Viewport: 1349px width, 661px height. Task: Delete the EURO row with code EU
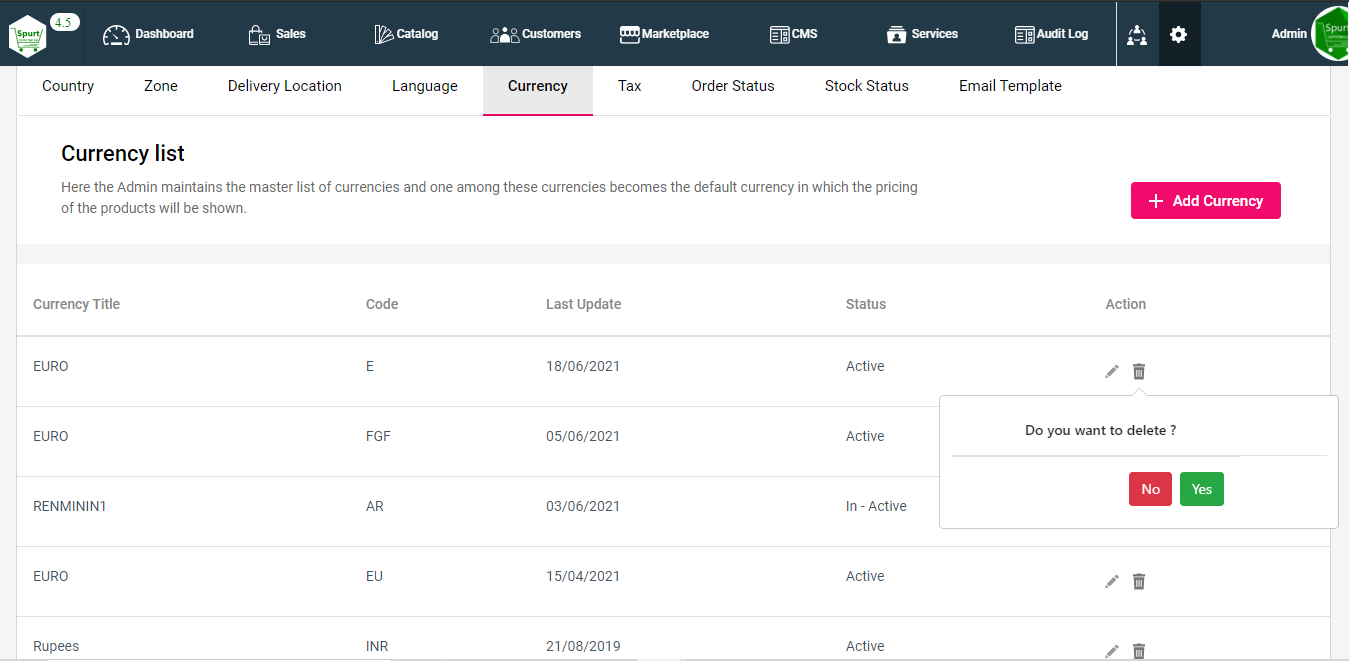click(x=1139, y=581)
